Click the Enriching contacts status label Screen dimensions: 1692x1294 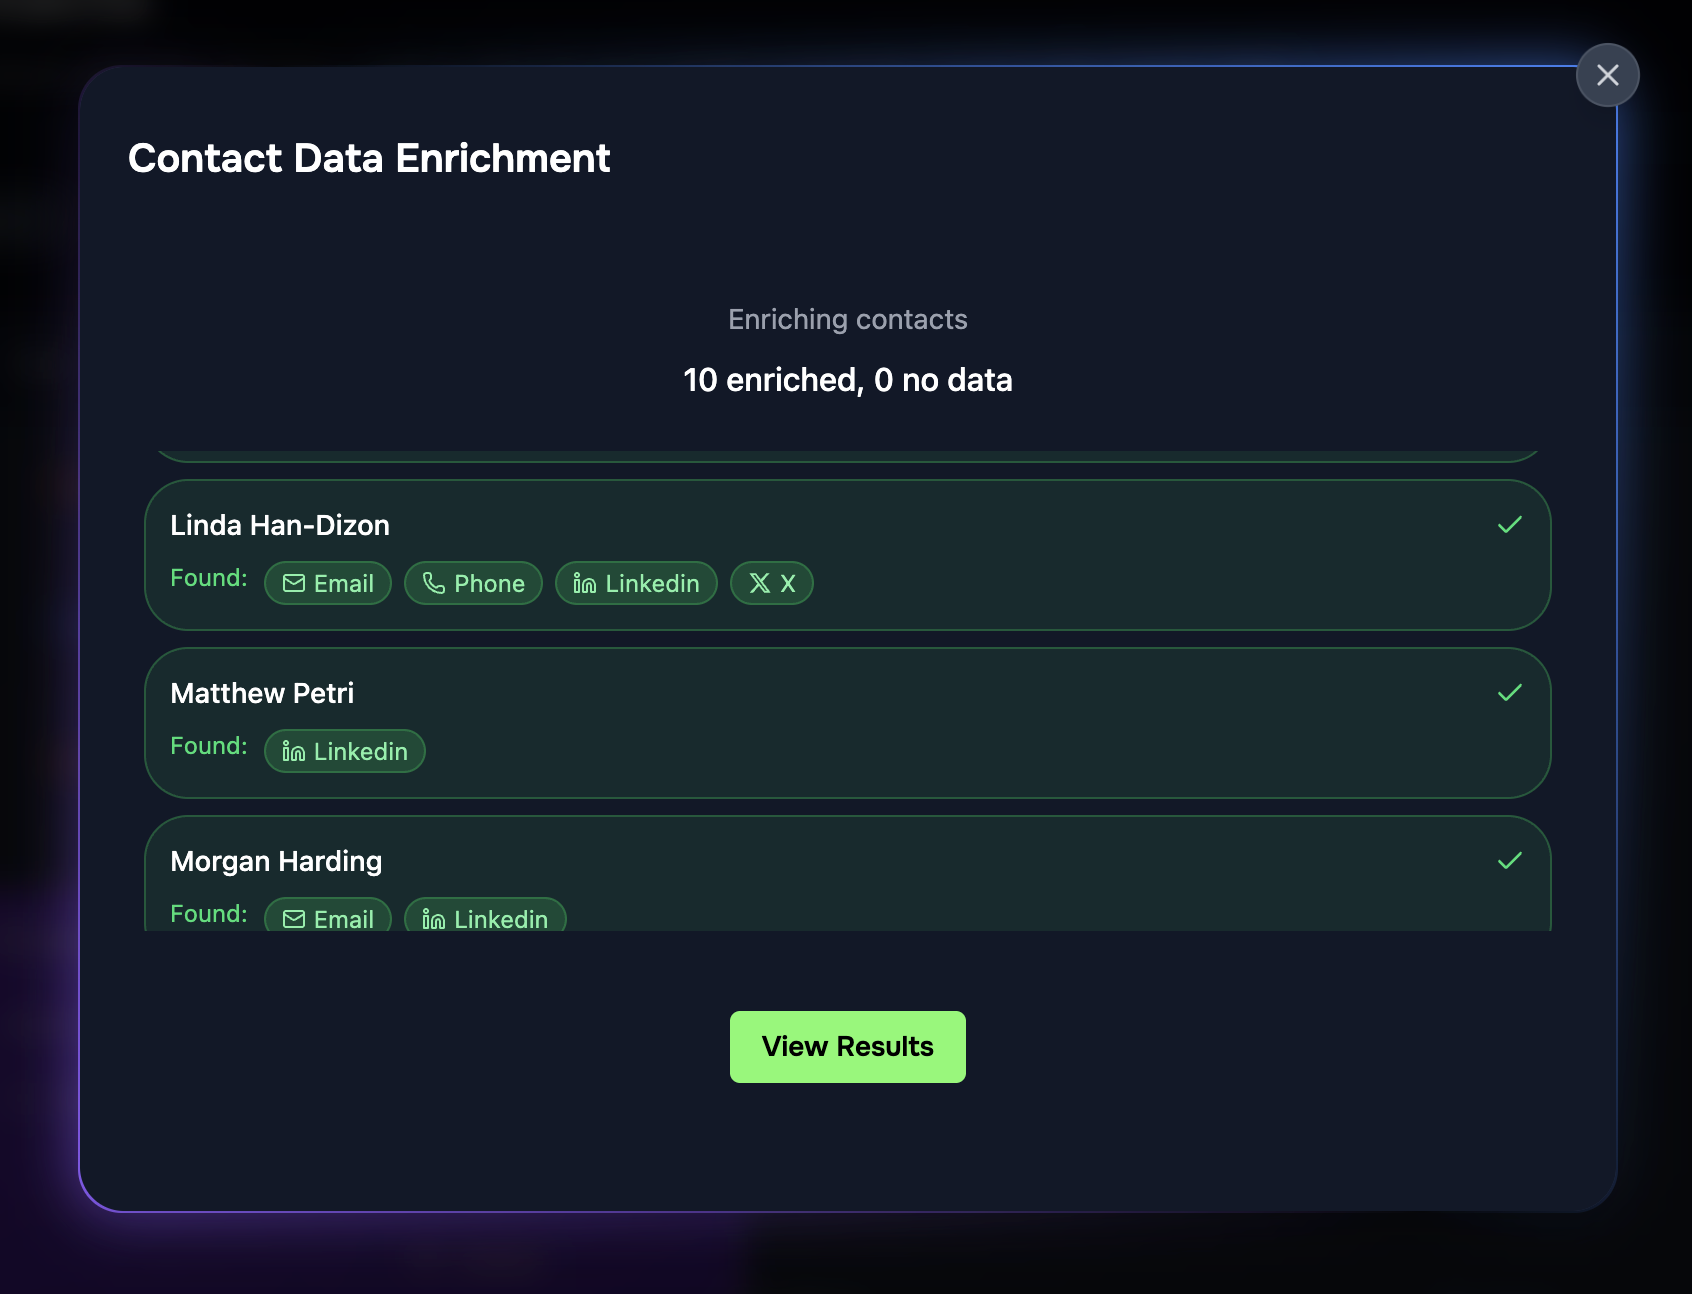click(848, 319)
